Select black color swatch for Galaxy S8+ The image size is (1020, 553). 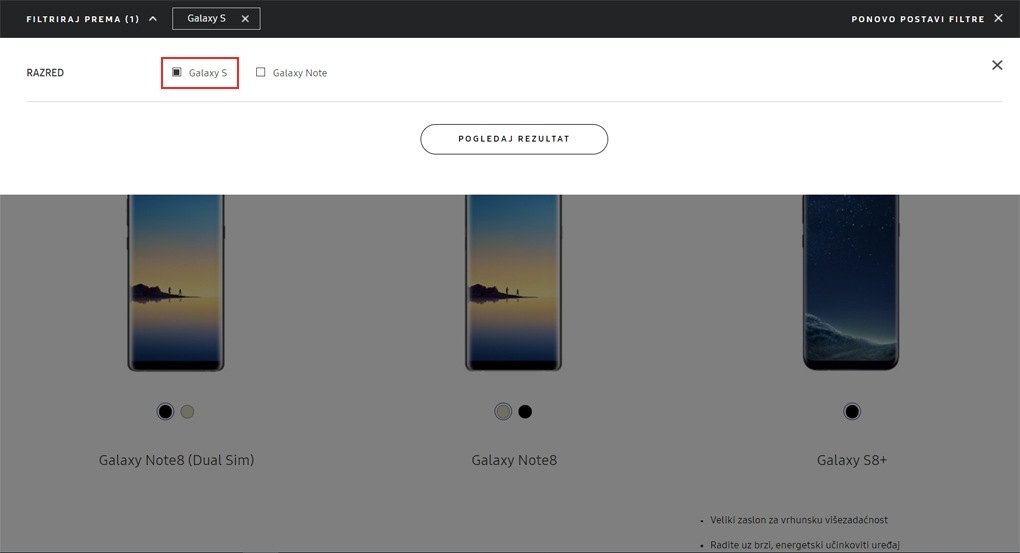[852, 412]
